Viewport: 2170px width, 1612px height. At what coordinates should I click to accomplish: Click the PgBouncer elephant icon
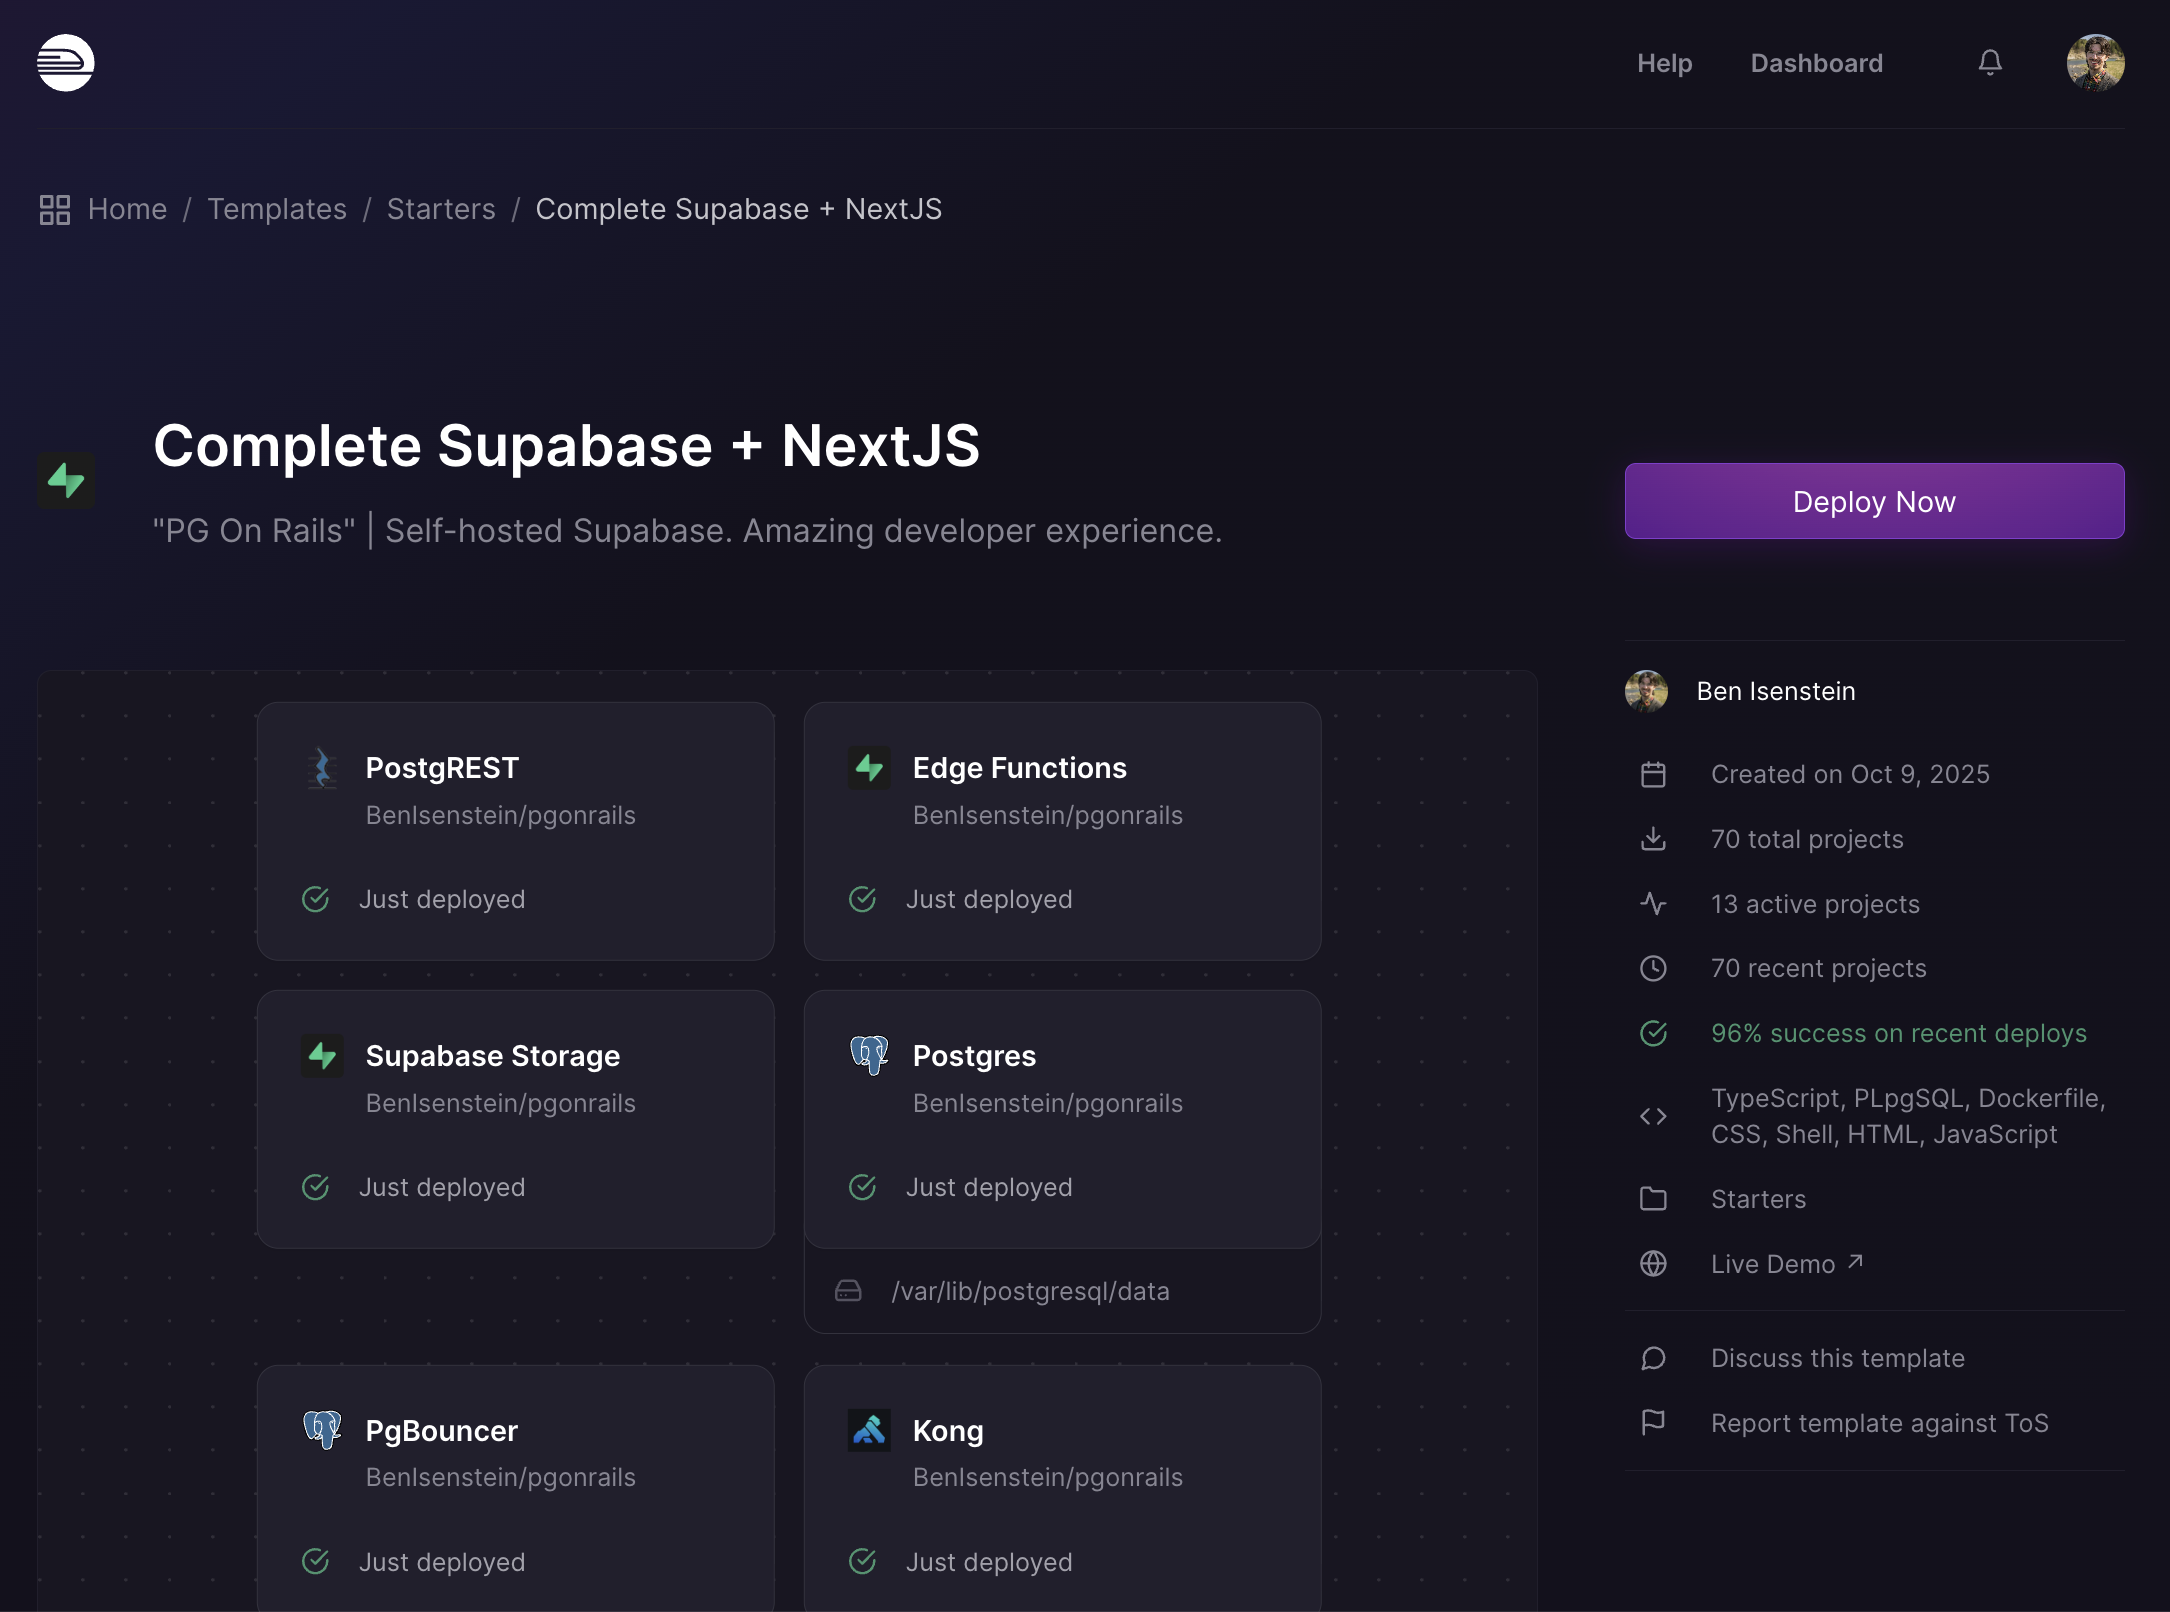(x=322, y=1430)
